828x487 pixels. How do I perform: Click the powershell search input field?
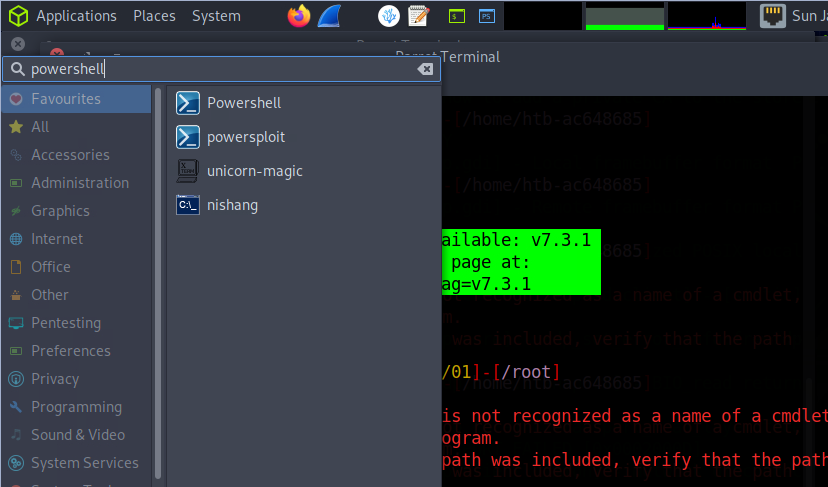click(222, 69)
